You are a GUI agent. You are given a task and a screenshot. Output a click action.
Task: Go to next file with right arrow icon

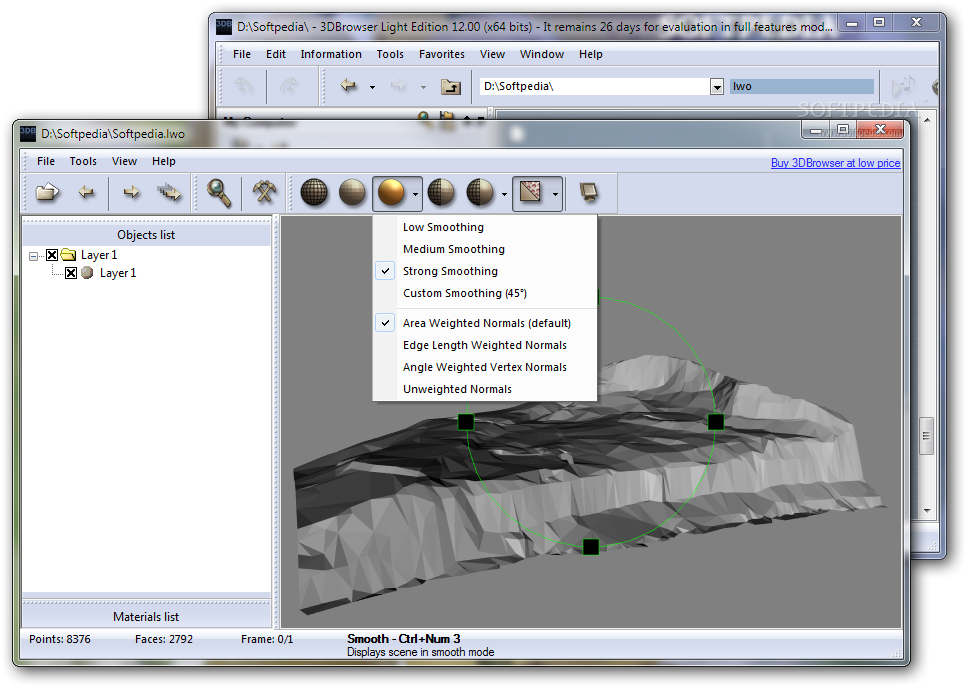131,193
